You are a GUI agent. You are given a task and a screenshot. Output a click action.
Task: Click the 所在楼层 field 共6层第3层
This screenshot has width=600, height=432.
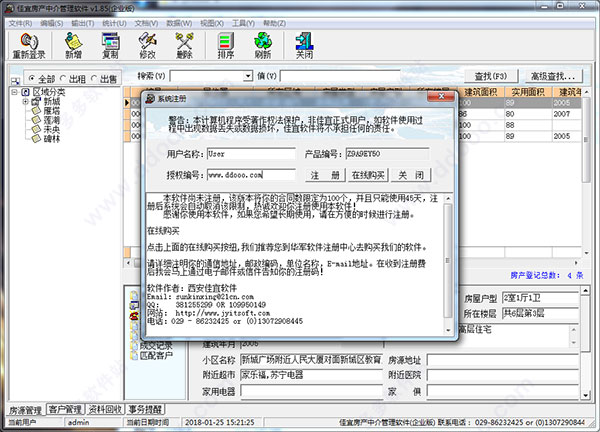point(540,313)
